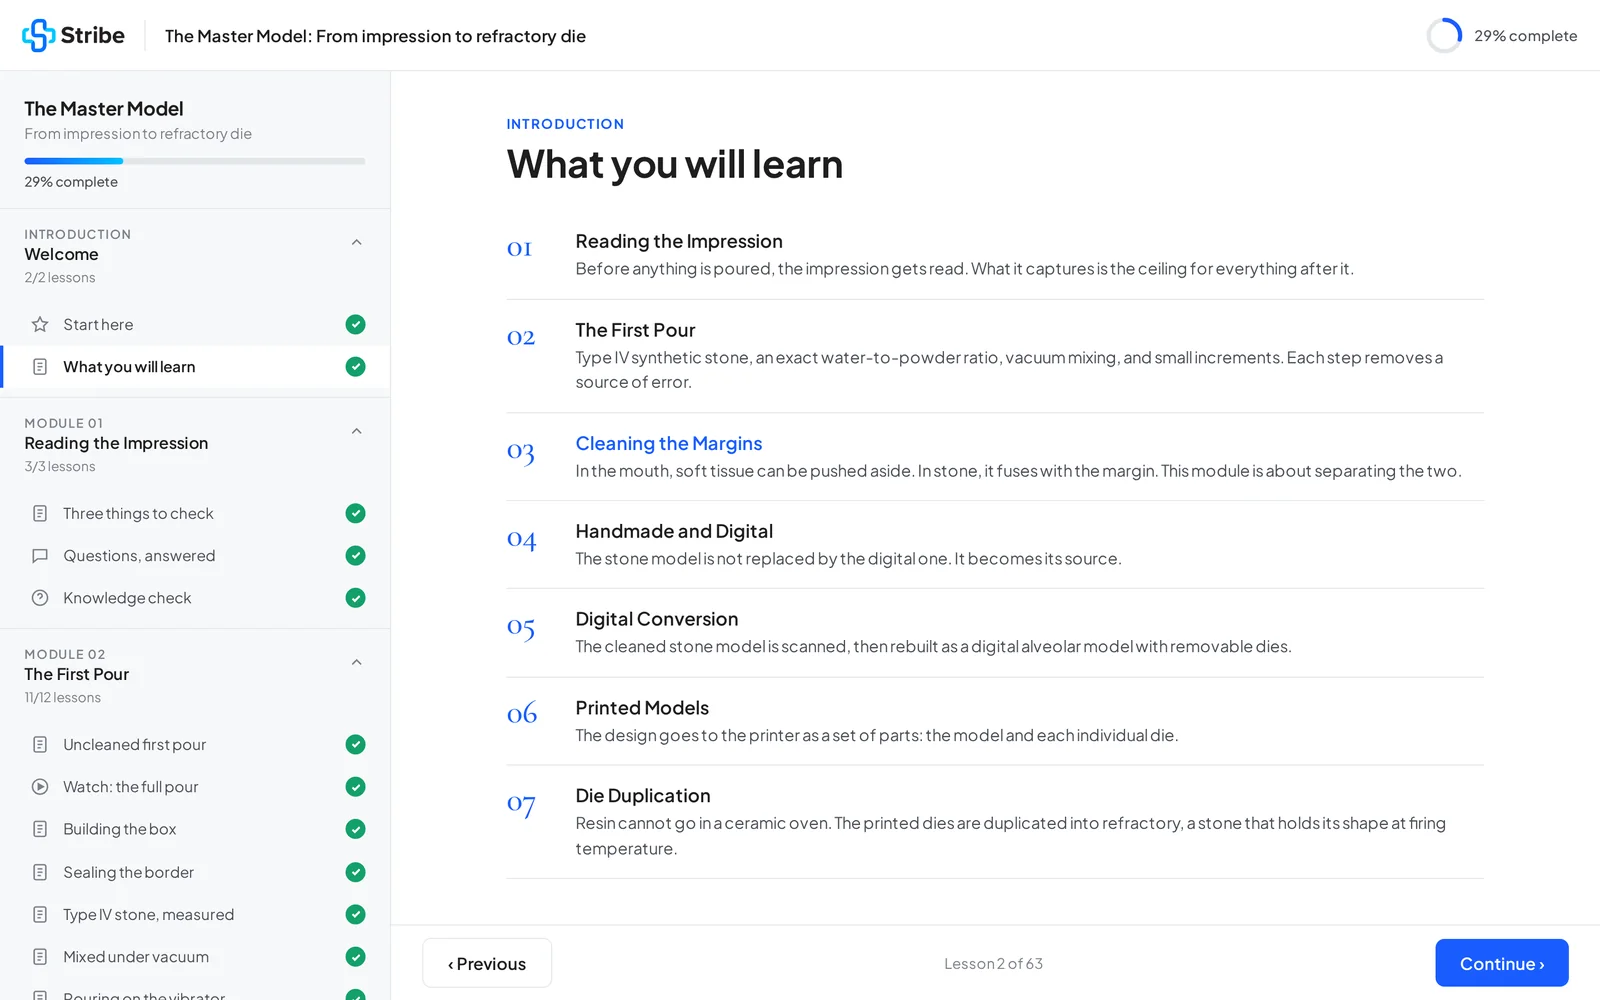
Task: Click the 3/3 lessons count text
Action: (x=60, y=467)
